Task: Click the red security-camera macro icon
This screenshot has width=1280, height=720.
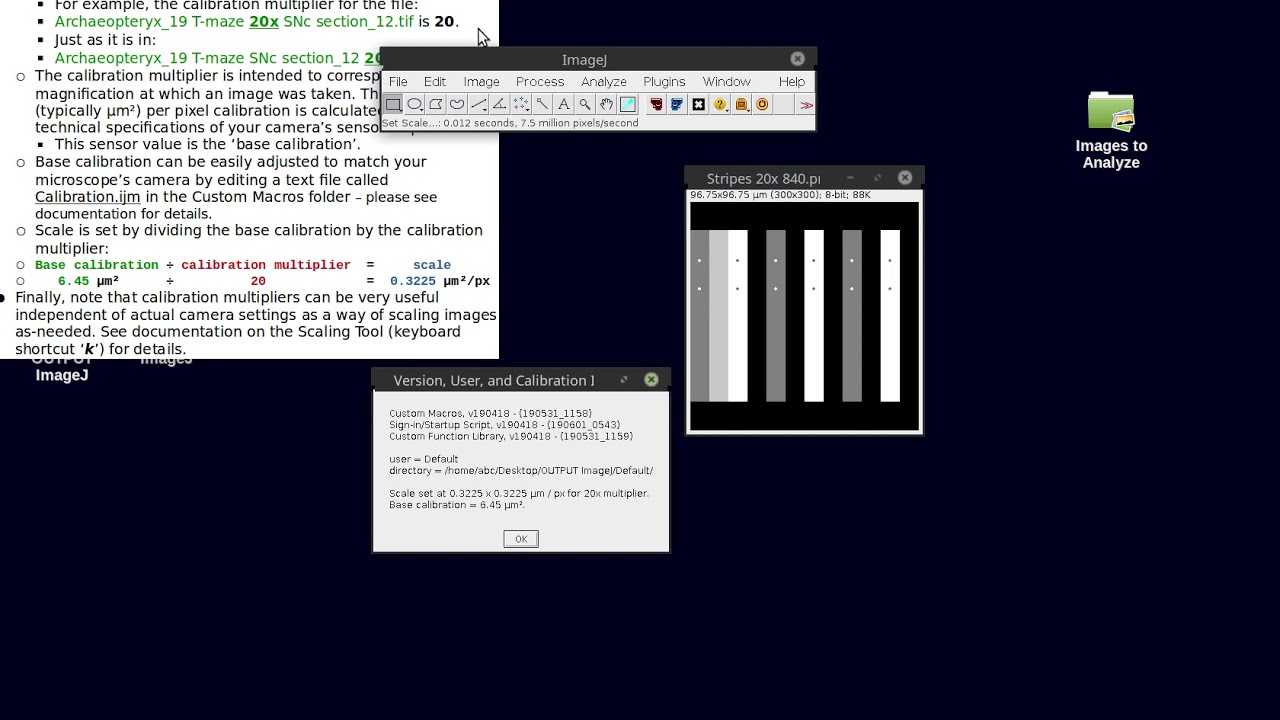Action: coord(656,104)
